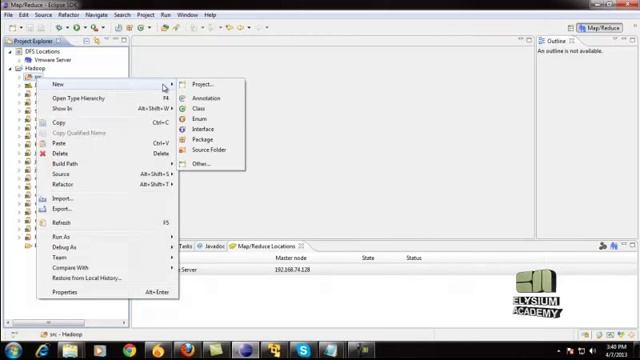640x360 pixels.
Task: Collapse the DFS Locations tree node
Action: point(10,52)
